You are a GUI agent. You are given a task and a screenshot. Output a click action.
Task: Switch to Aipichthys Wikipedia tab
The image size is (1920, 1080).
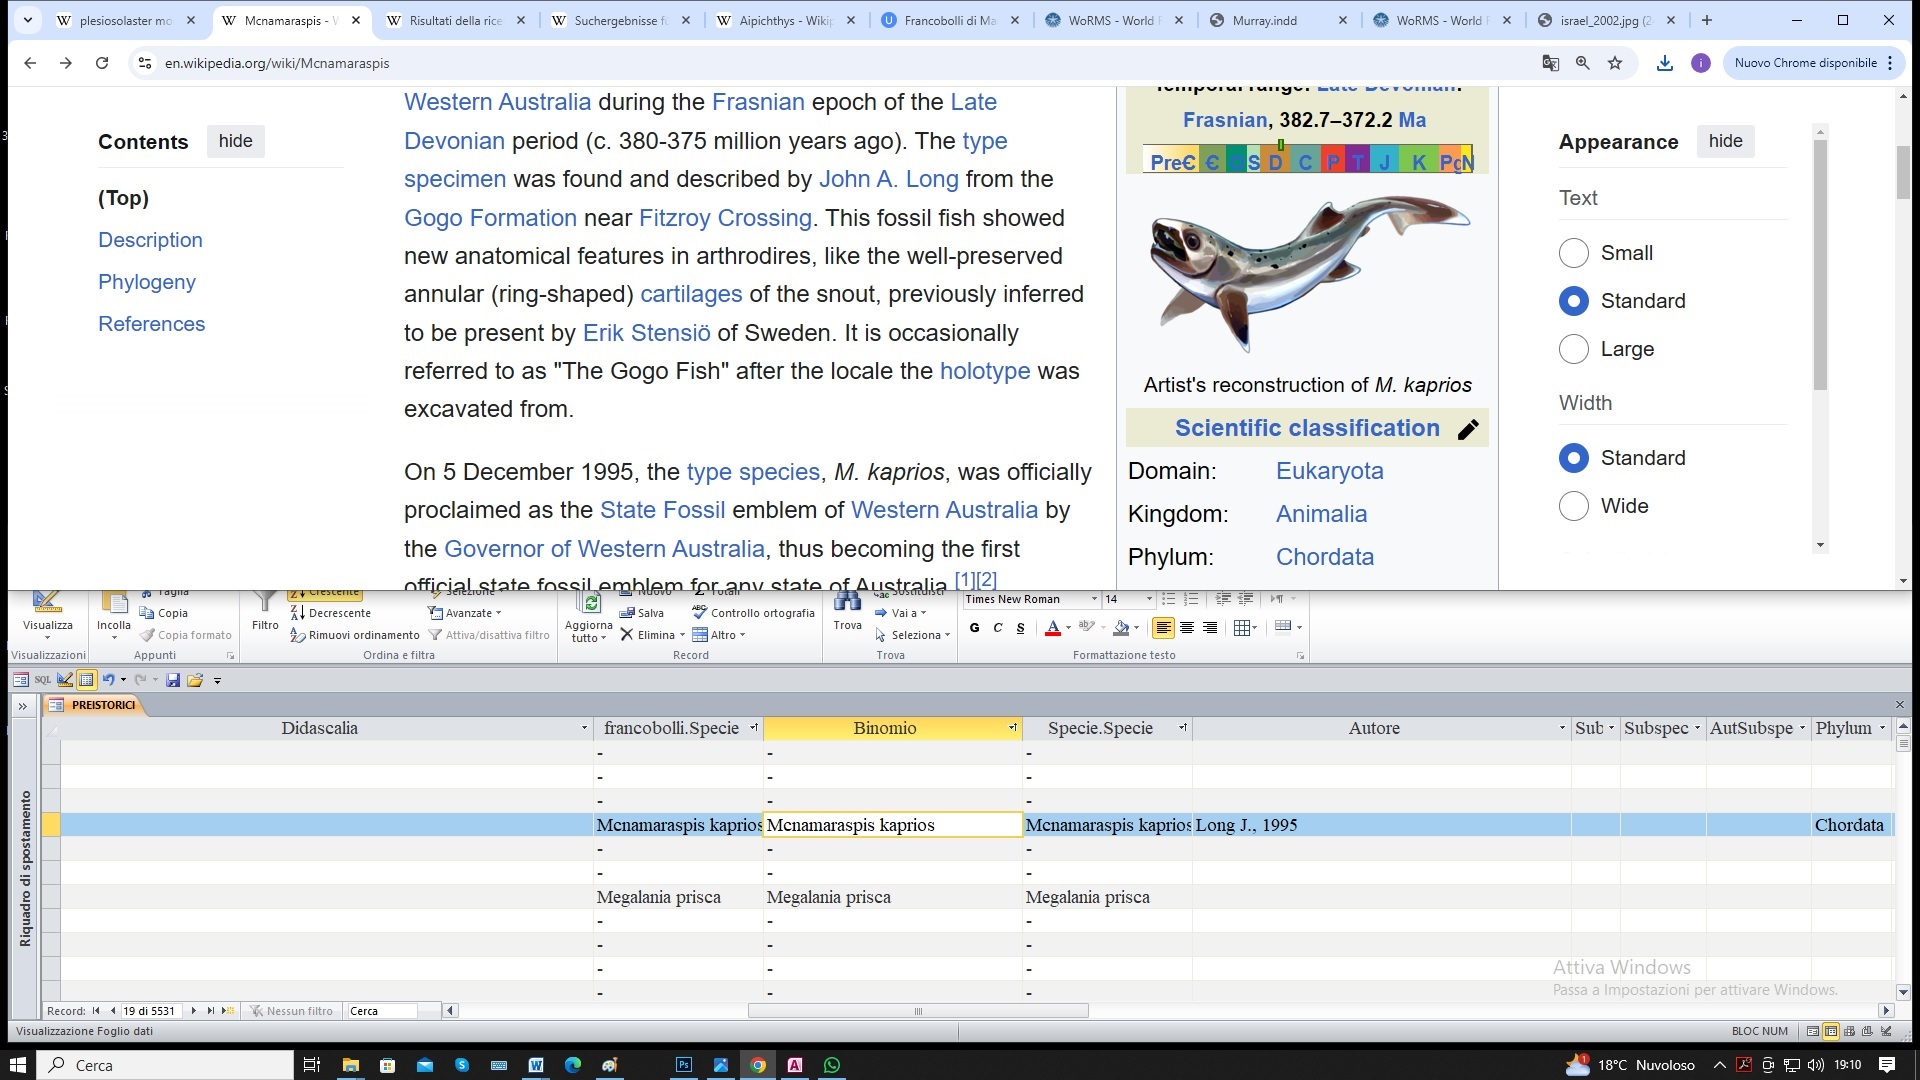pos(786,20)
